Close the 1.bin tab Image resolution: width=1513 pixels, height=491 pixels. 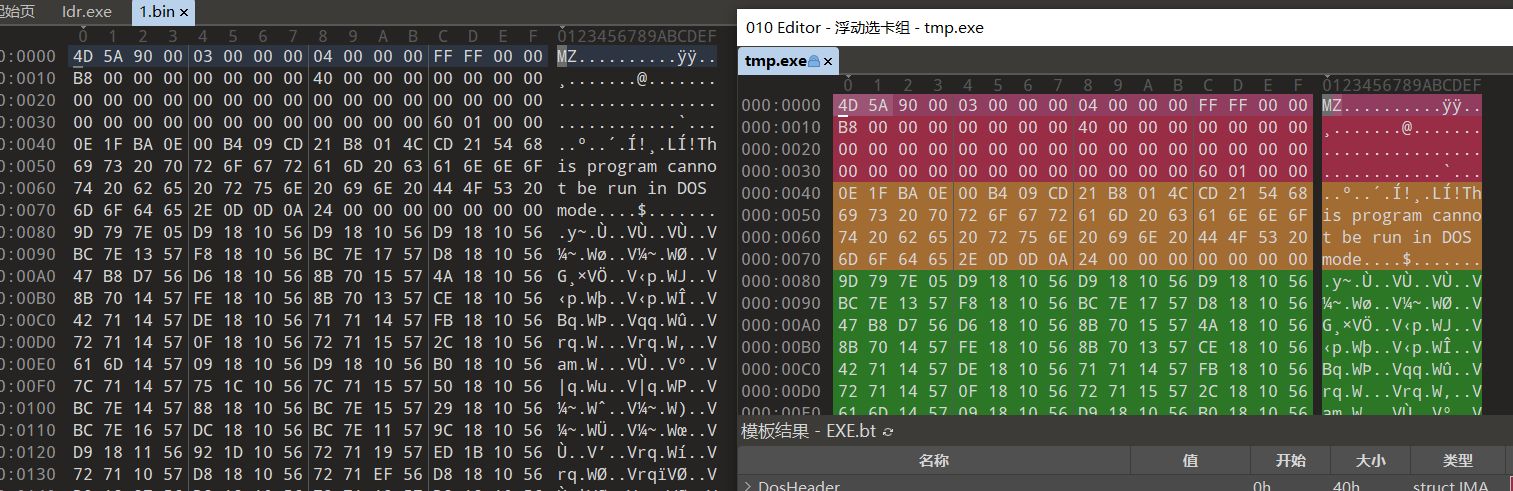(184, 13)
